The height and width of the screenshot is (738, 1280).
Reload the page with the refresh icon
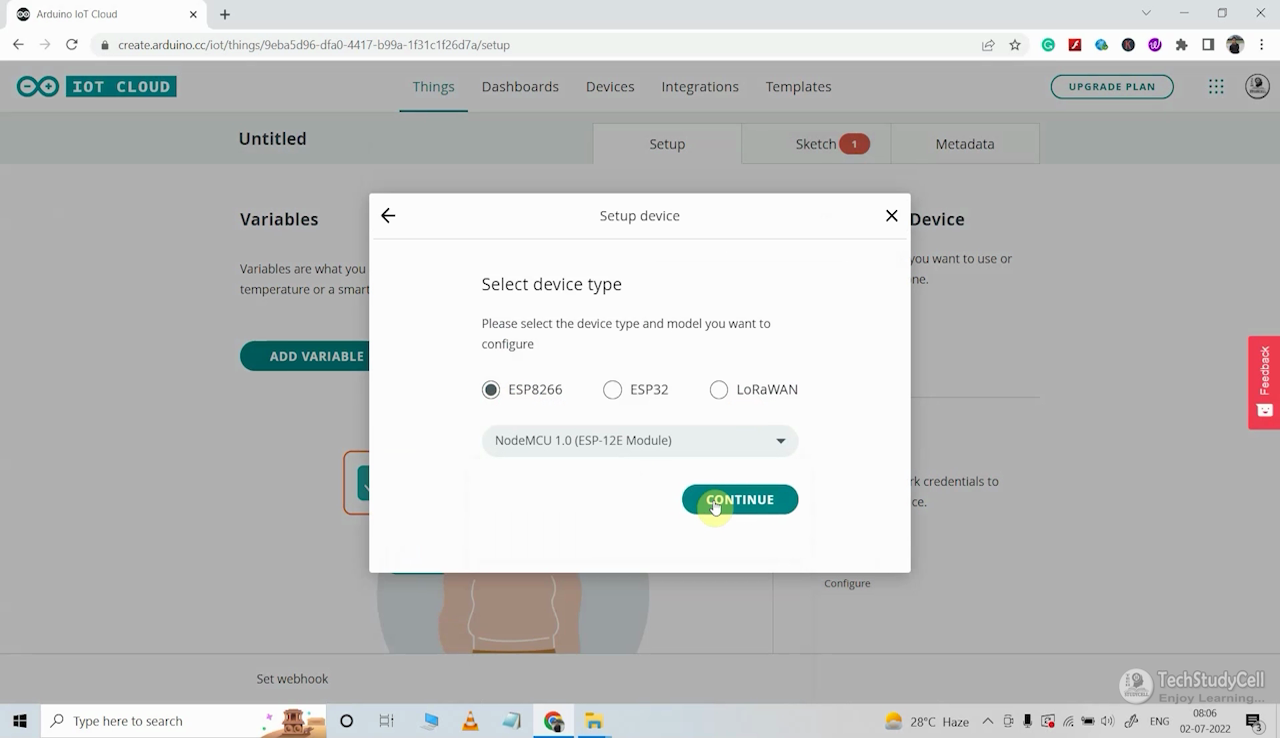point(71,45)
